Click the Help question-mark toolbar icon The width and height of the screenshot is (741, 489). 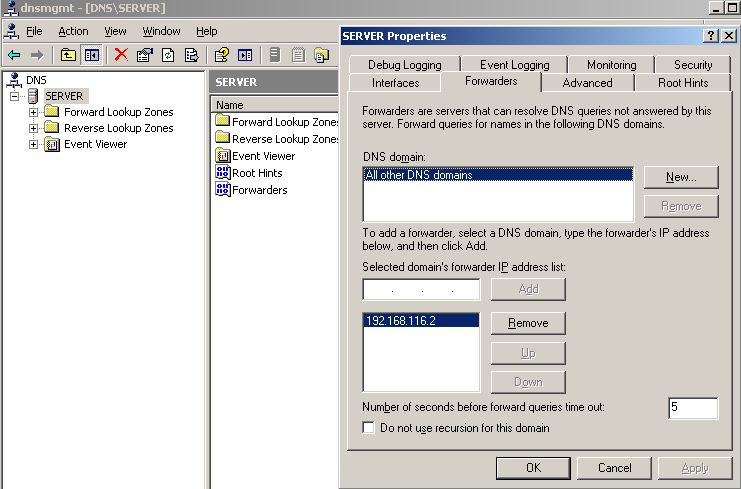tap(221, 55)
